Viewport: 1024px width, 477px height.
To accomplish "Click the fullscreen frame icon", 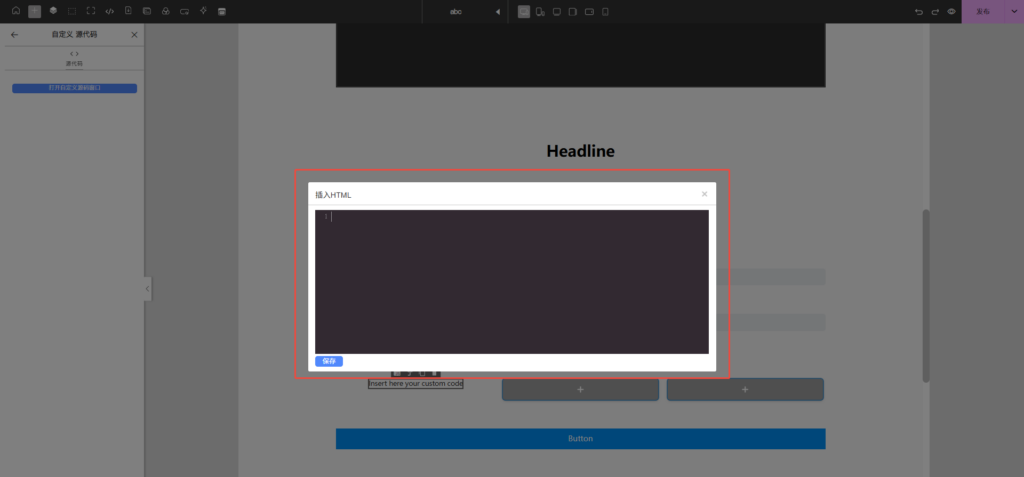I will 91,11.
